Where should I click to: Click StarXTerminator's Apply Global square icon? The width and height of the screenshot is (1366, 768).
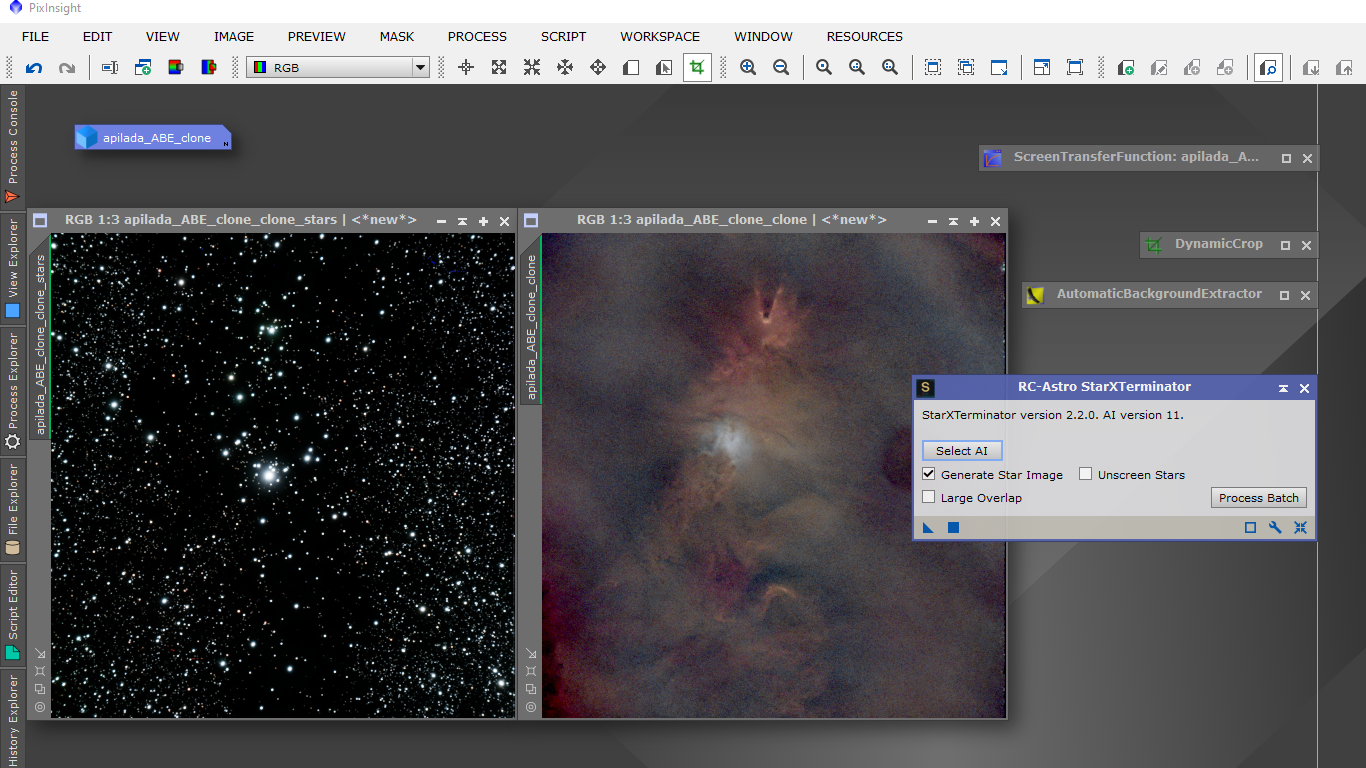click(953, 528)
